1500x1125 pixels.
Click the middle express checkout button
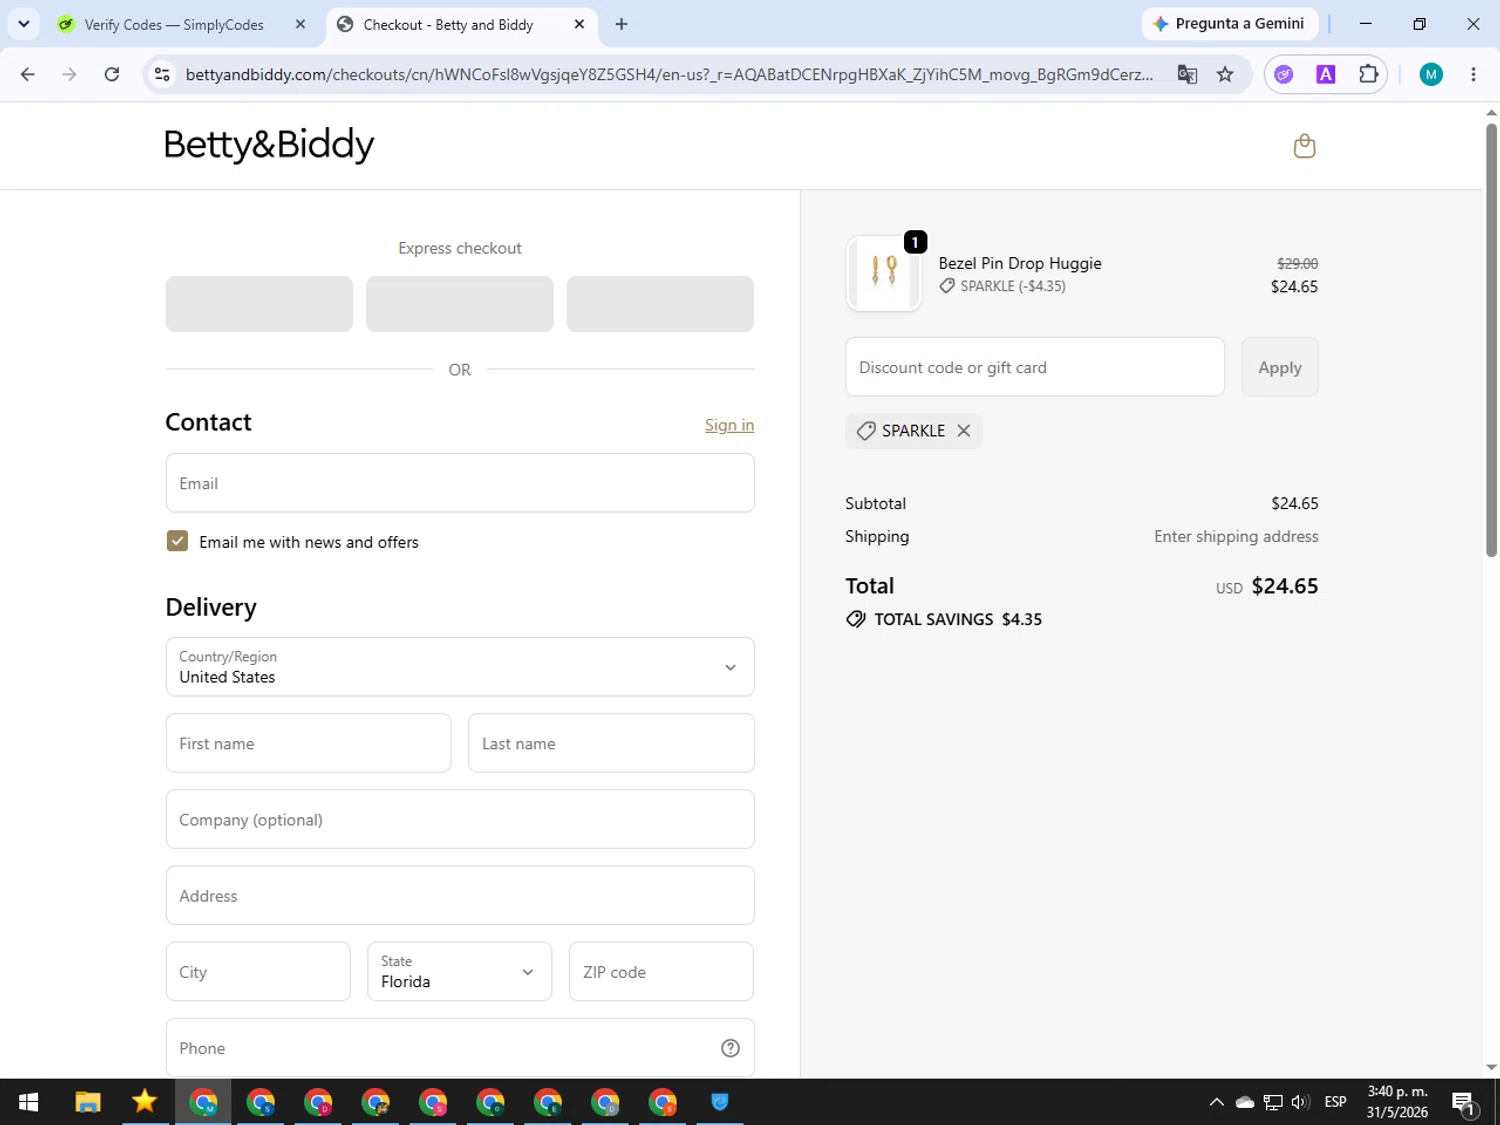coord(460,304)
